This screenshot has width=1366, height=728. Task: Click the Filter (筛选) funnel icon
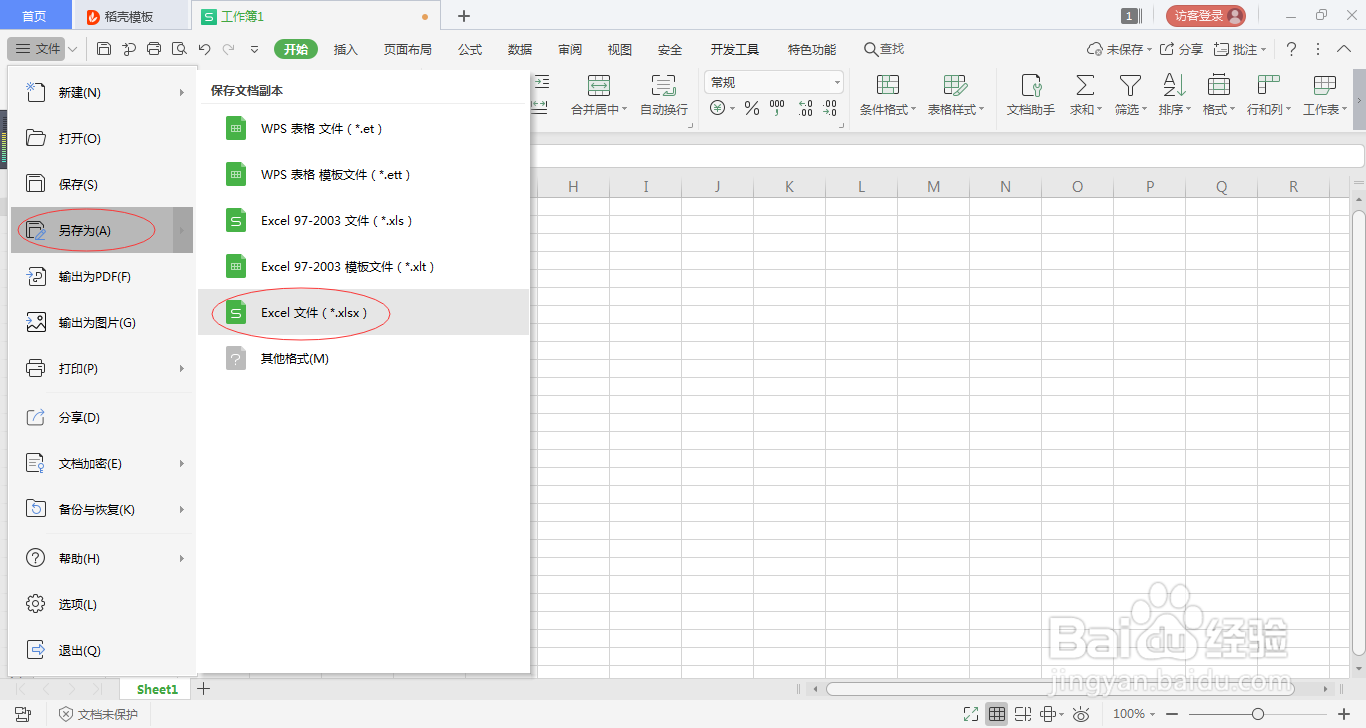pyautogui.click(x=1130, y=85)
